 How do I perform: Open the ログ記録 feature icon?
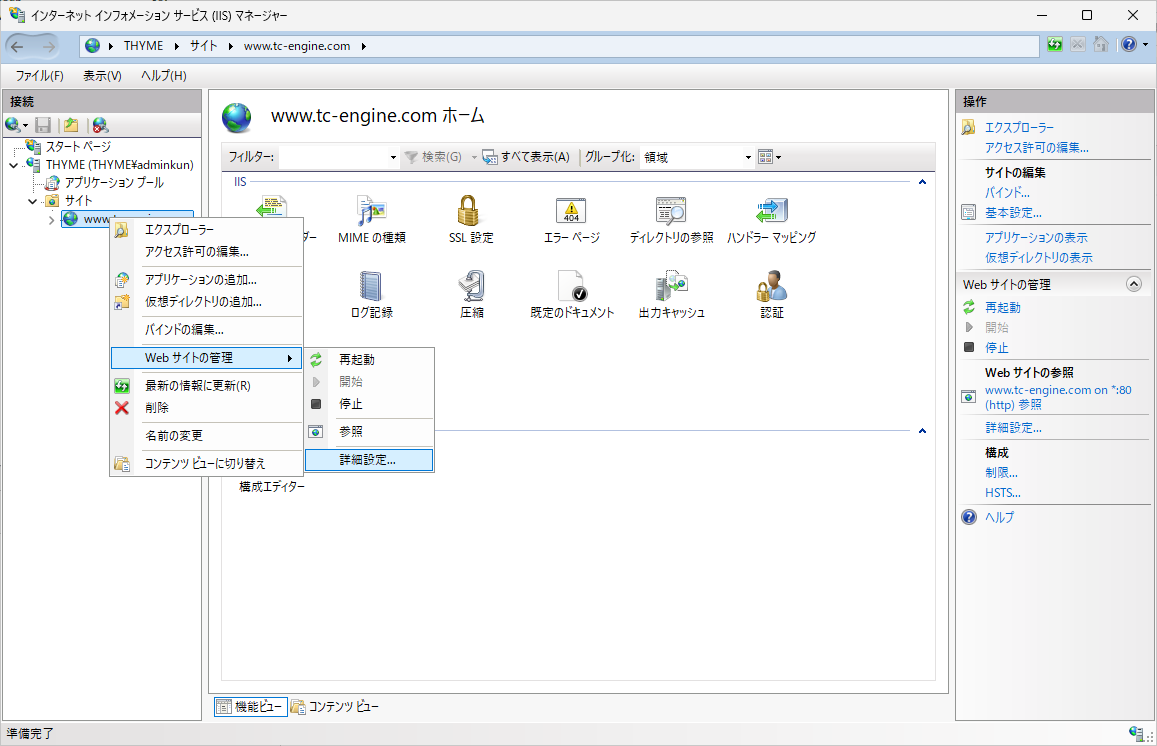pyautogui.click(x=371, y=294)
